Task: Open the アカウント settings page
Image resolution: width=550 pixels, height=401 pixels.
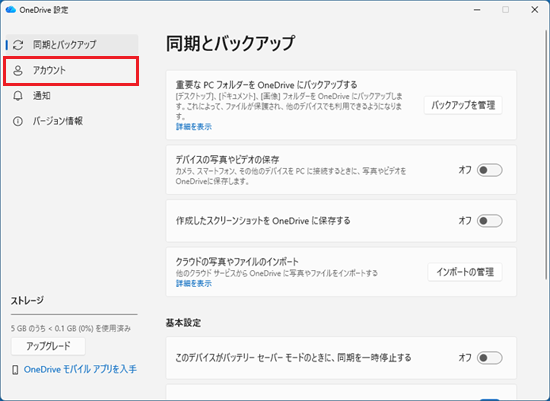Action: pos(71,71)
